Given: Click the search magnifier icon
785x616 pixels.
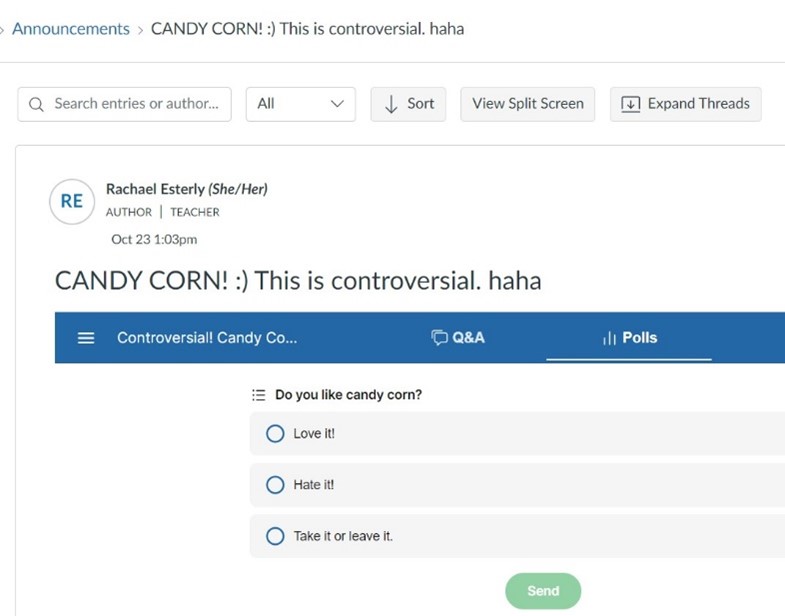Looking at the screenshot, I should point(36,104).
